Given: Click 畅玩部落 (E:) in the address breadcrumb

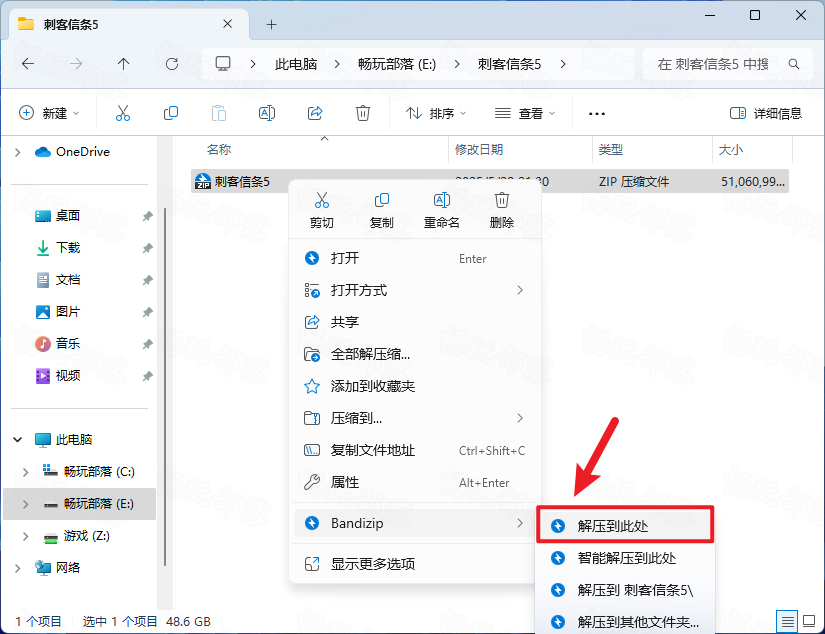Looking at the screenshot, I should (397, 64).
